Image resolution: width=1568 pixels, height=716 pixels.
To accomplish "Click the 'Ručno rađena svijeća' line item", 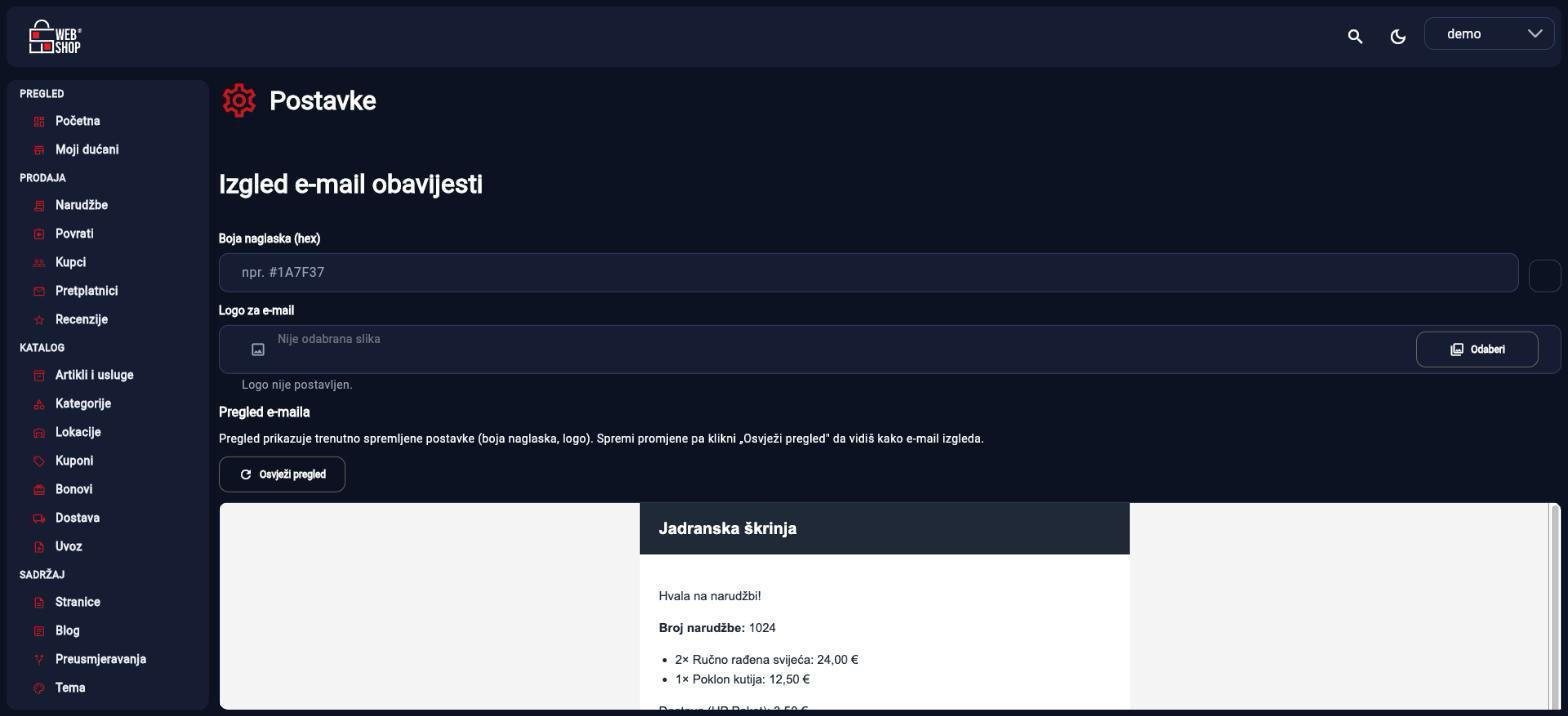I will pyautogui.click(x=766, y=660).
